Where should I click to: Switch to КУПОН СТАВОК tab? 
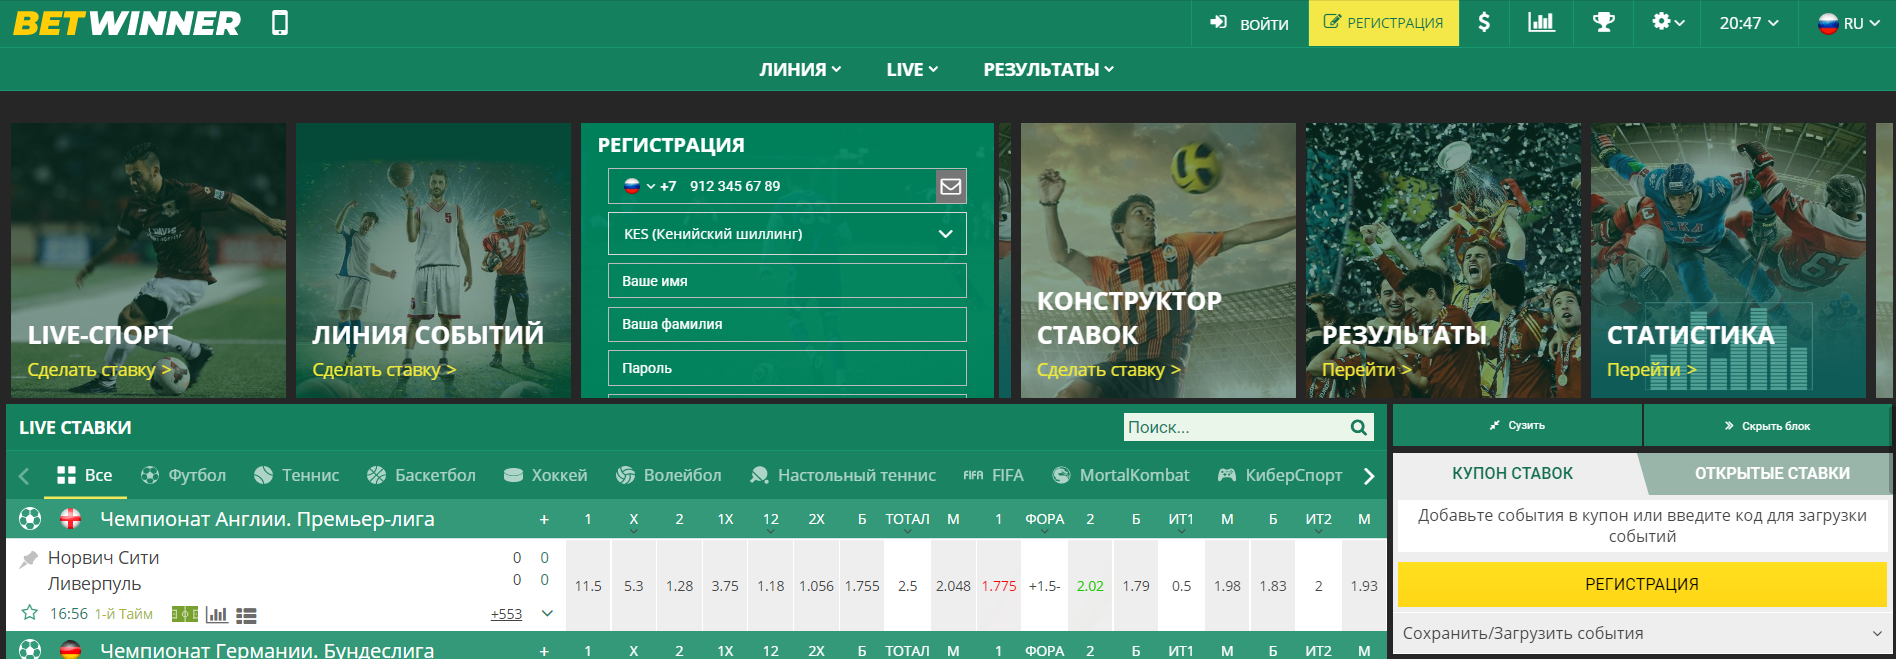click(x=1512, y=474)
